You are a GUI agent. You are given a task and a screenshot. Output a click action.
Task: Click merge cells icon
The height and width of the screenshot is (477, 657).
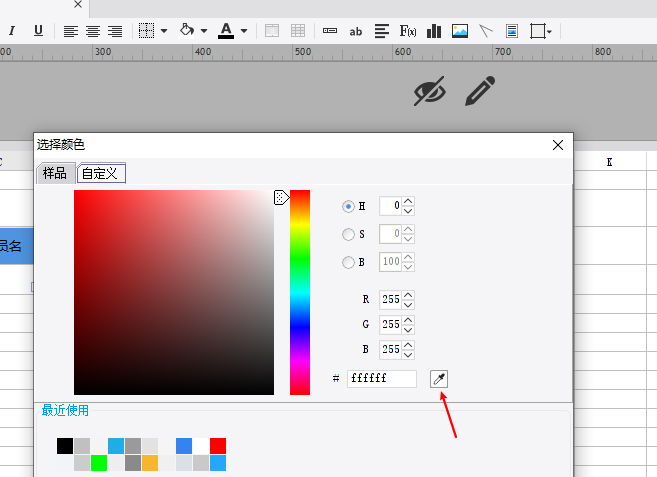[272, 31]
